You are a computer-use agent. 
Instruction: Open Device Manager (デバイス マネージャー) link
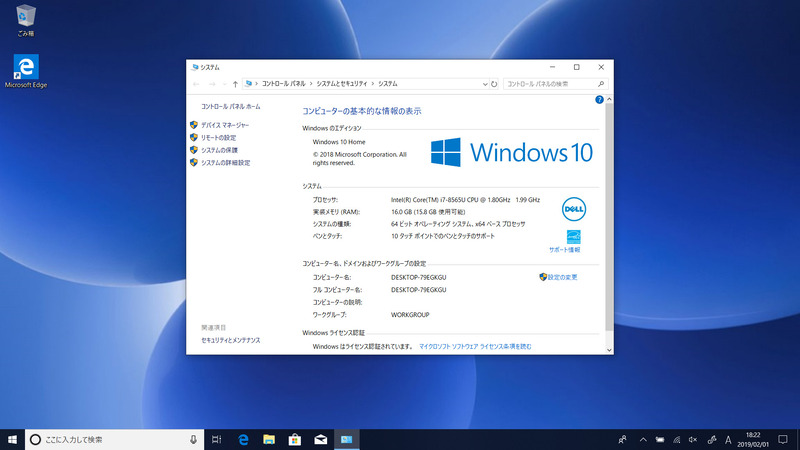click(224, 125)
